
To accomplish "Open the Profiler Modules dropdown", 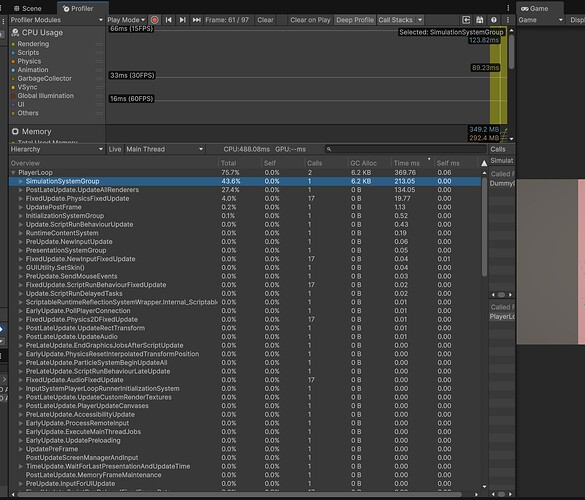I will click(56, 20).
